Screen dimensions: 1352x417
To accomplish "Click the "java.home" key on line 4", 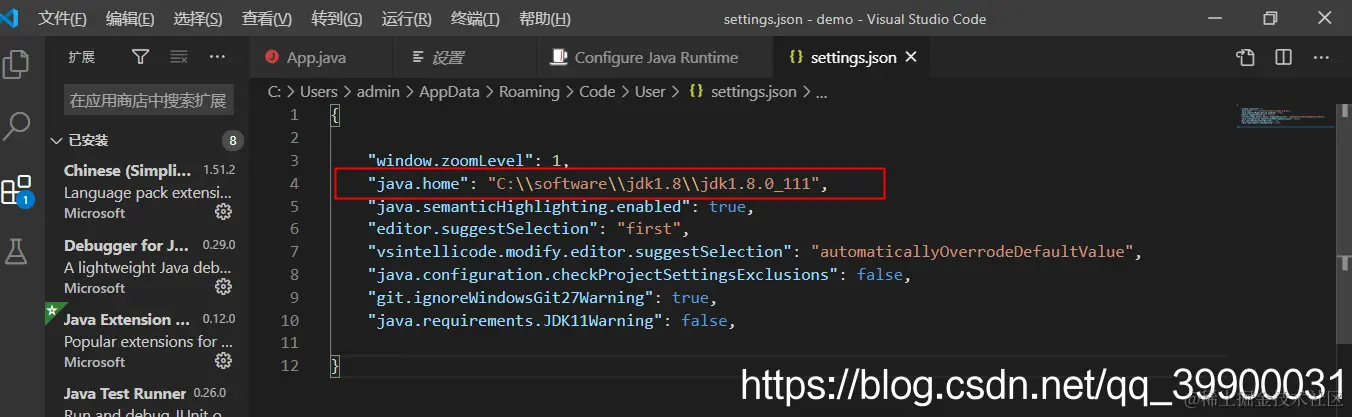I will pyautogui.click(x=419, y=184).
